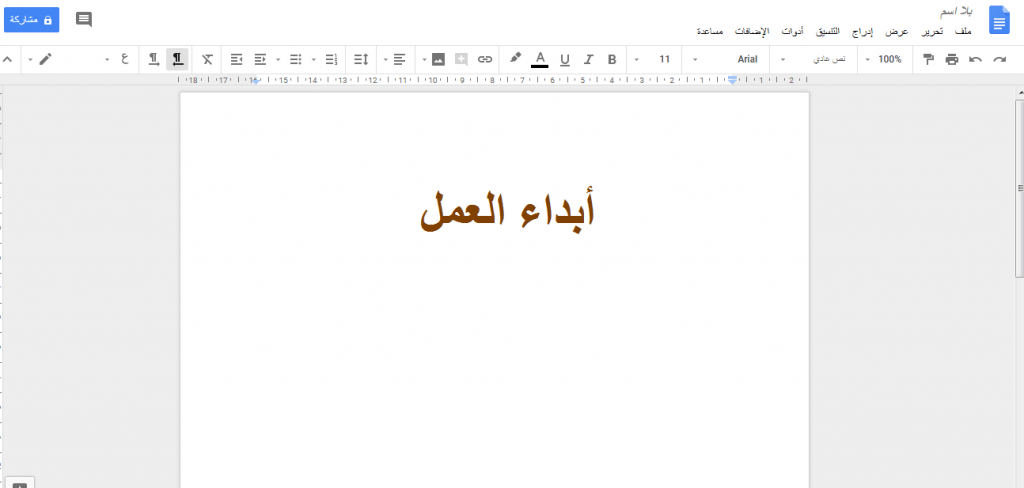Open paragraph style dropdown نص عادي
This screenshot has width=1024, height=488.
click(x=815, y=59)
